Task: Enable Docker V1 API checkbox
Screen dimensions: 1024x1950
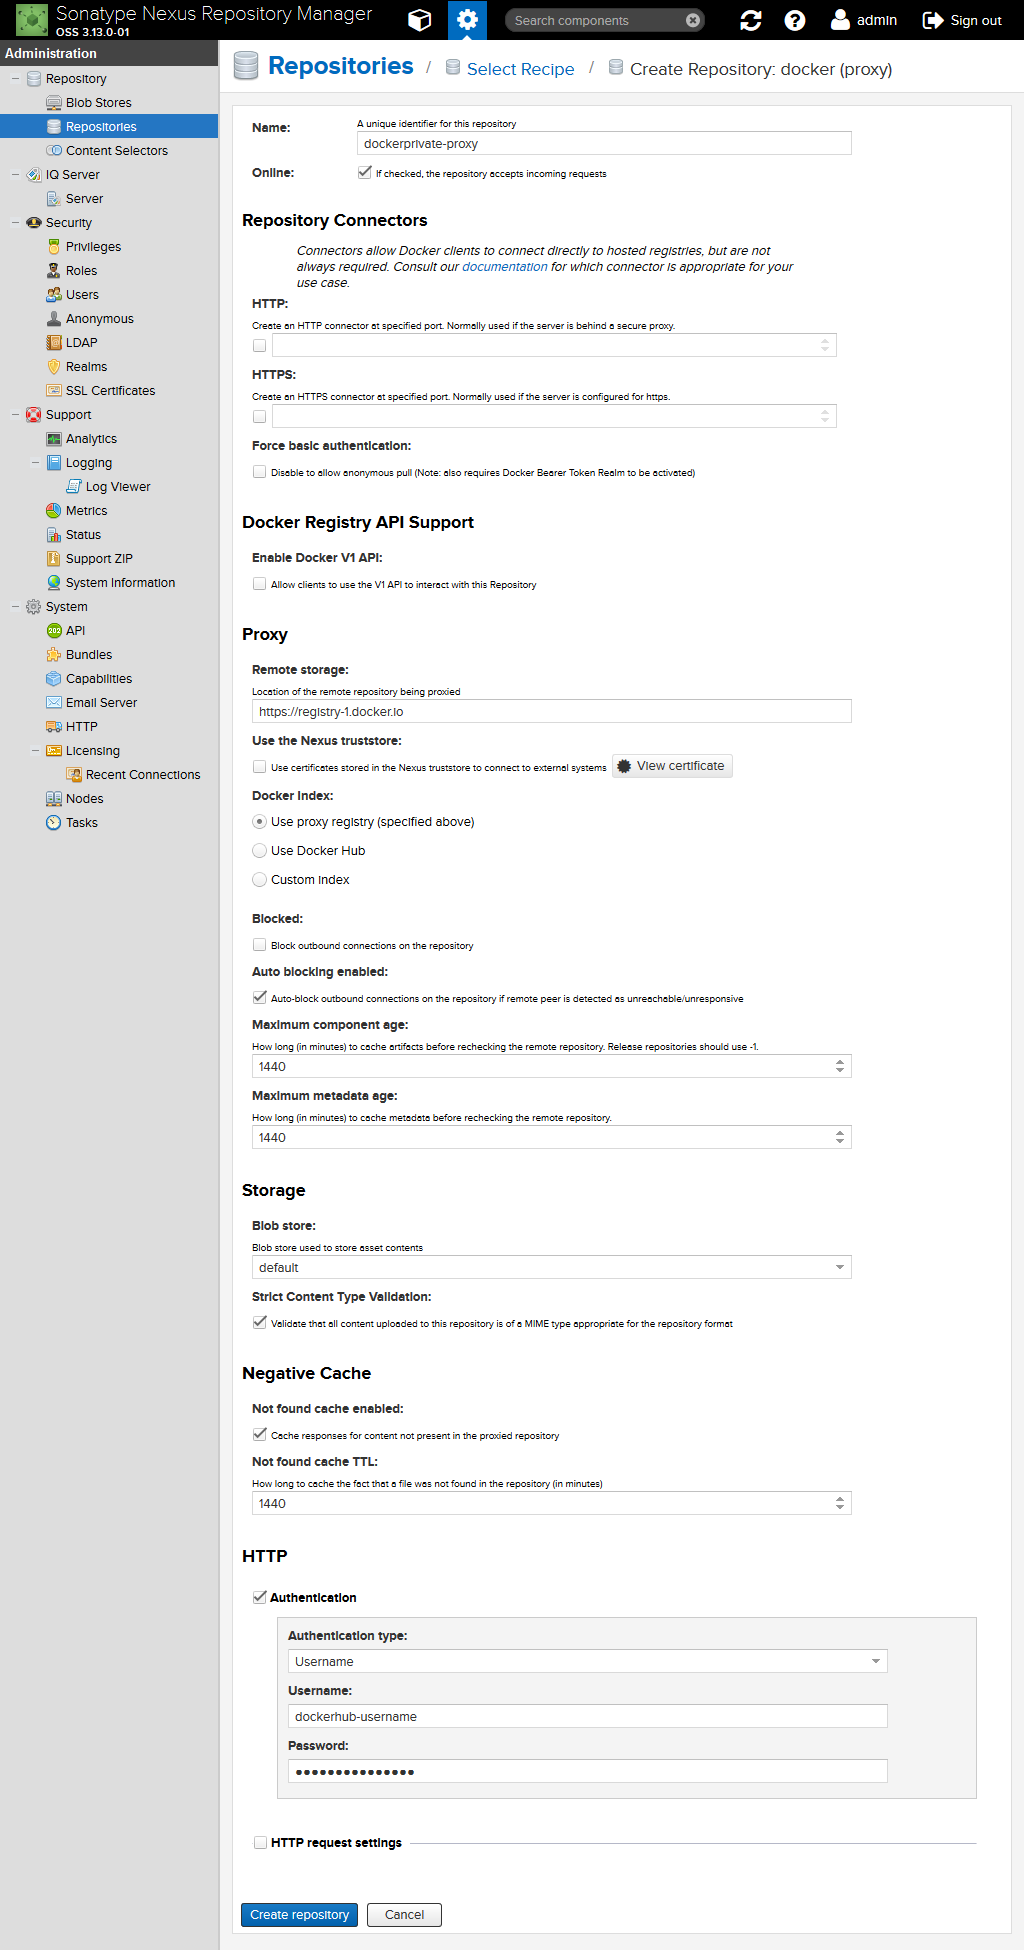Action: click(x=259, y=584)
